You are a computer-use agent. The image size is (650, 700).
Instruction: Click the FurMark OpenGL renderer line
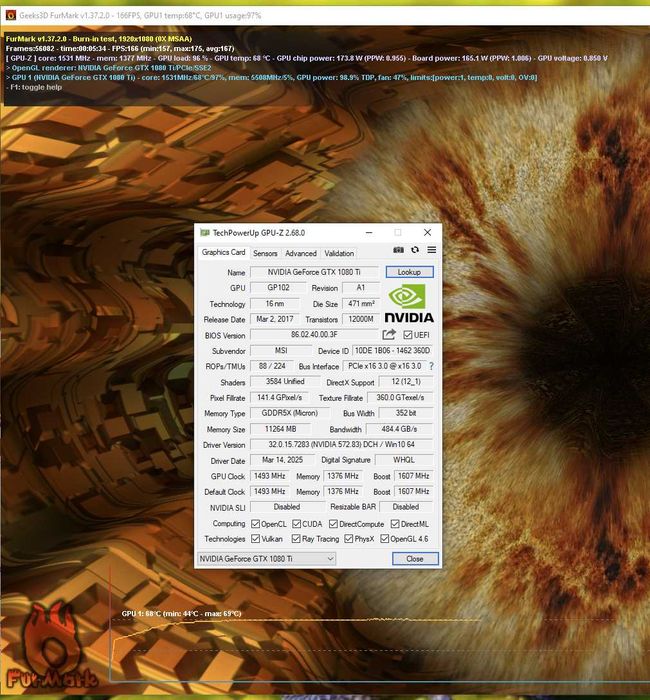click(108, 68)
